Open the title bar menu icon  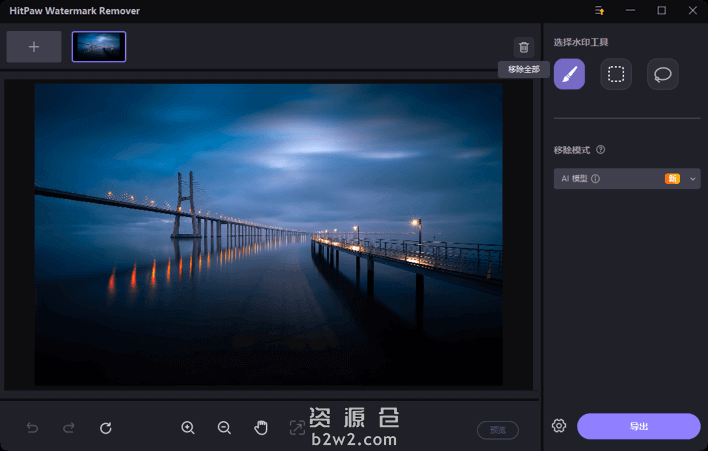pyautogui.click(x=600, y=10)
